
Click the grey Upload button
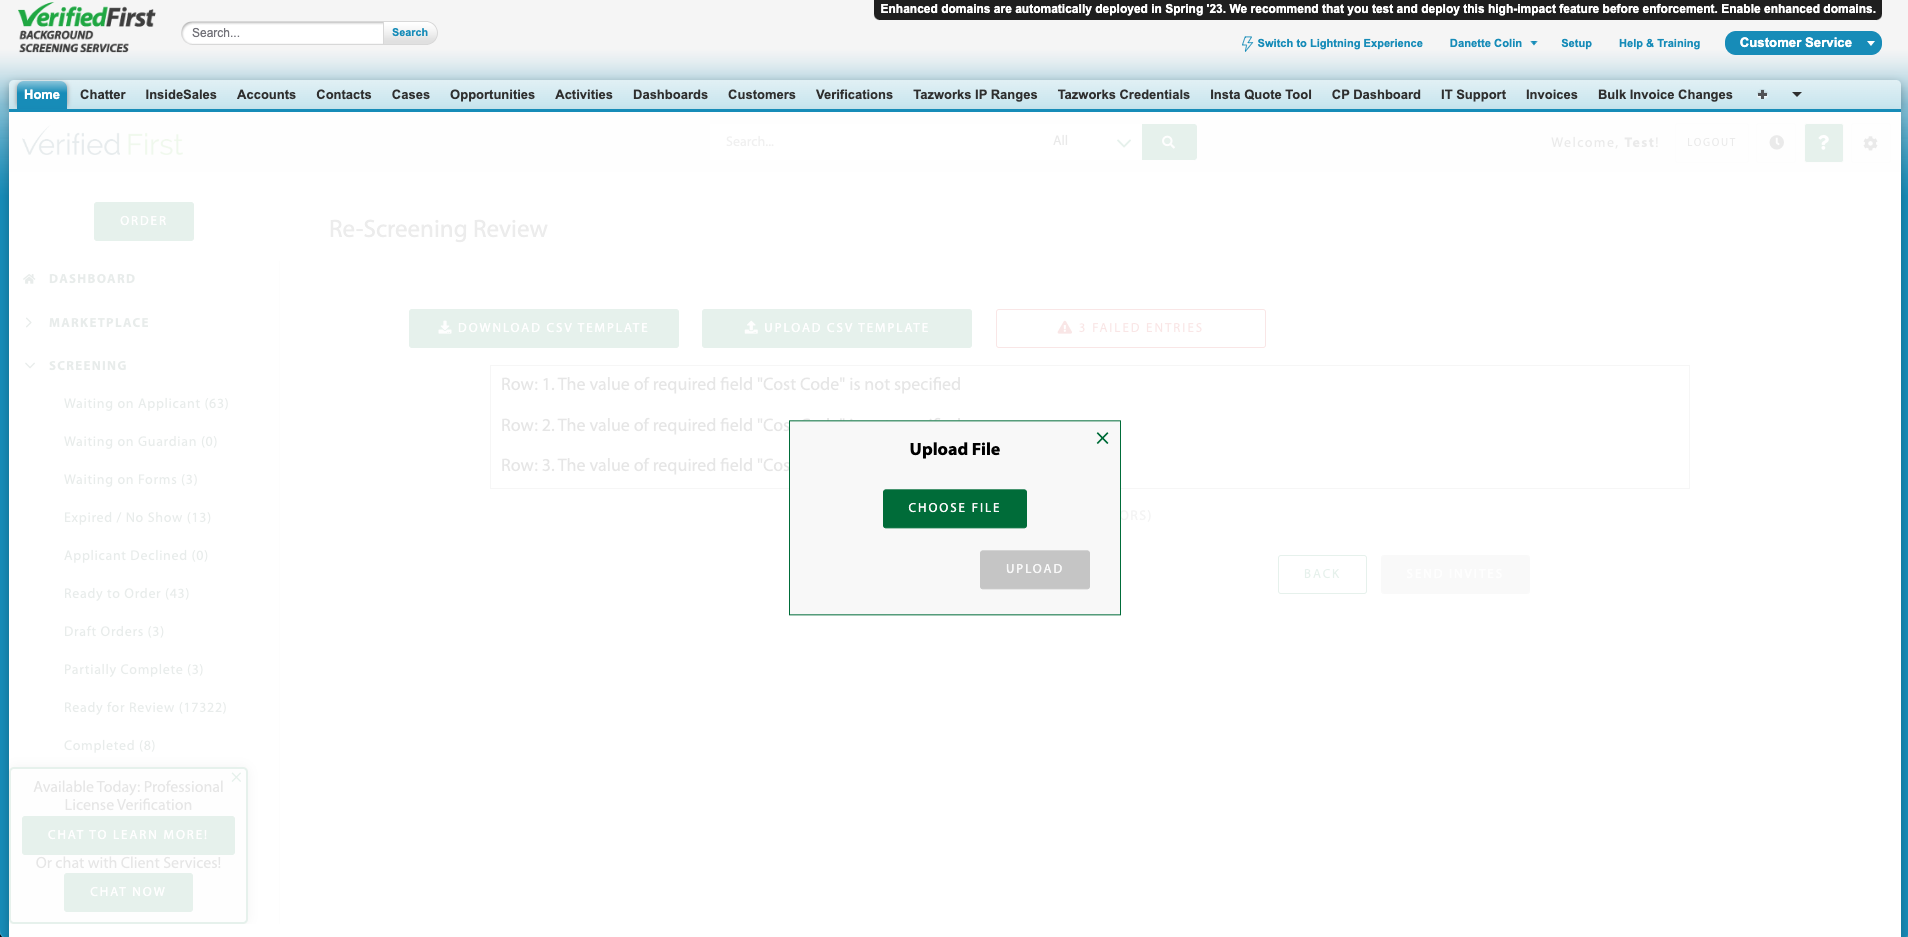click(x=1034, y=569)
